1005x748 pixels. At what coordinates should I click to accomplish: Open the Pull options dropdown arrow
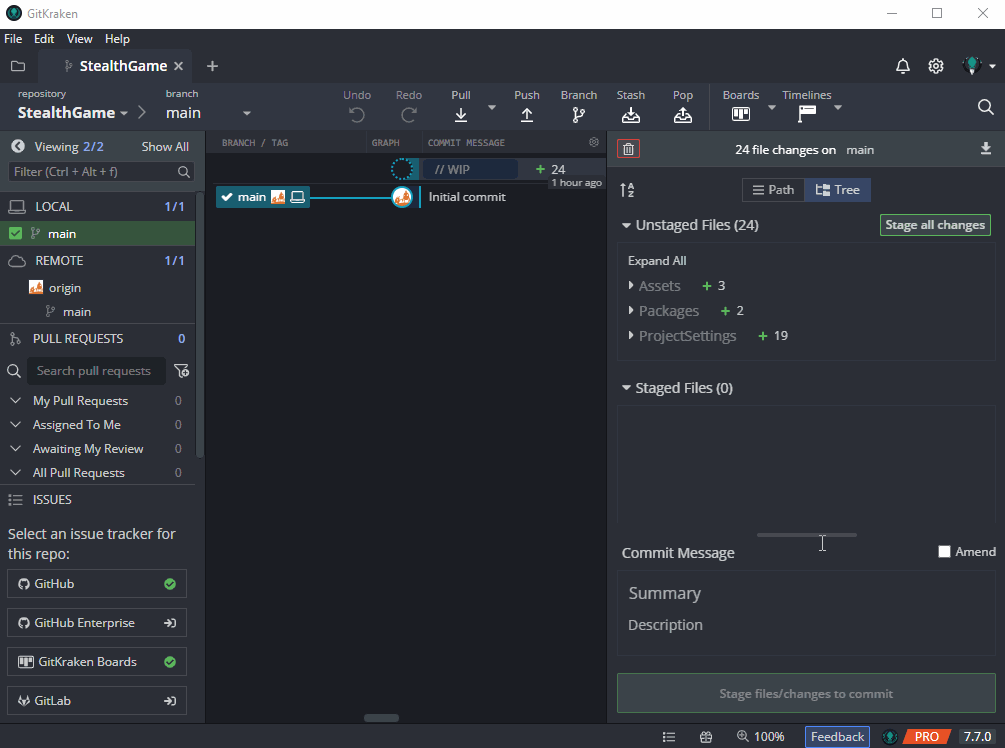492,107
